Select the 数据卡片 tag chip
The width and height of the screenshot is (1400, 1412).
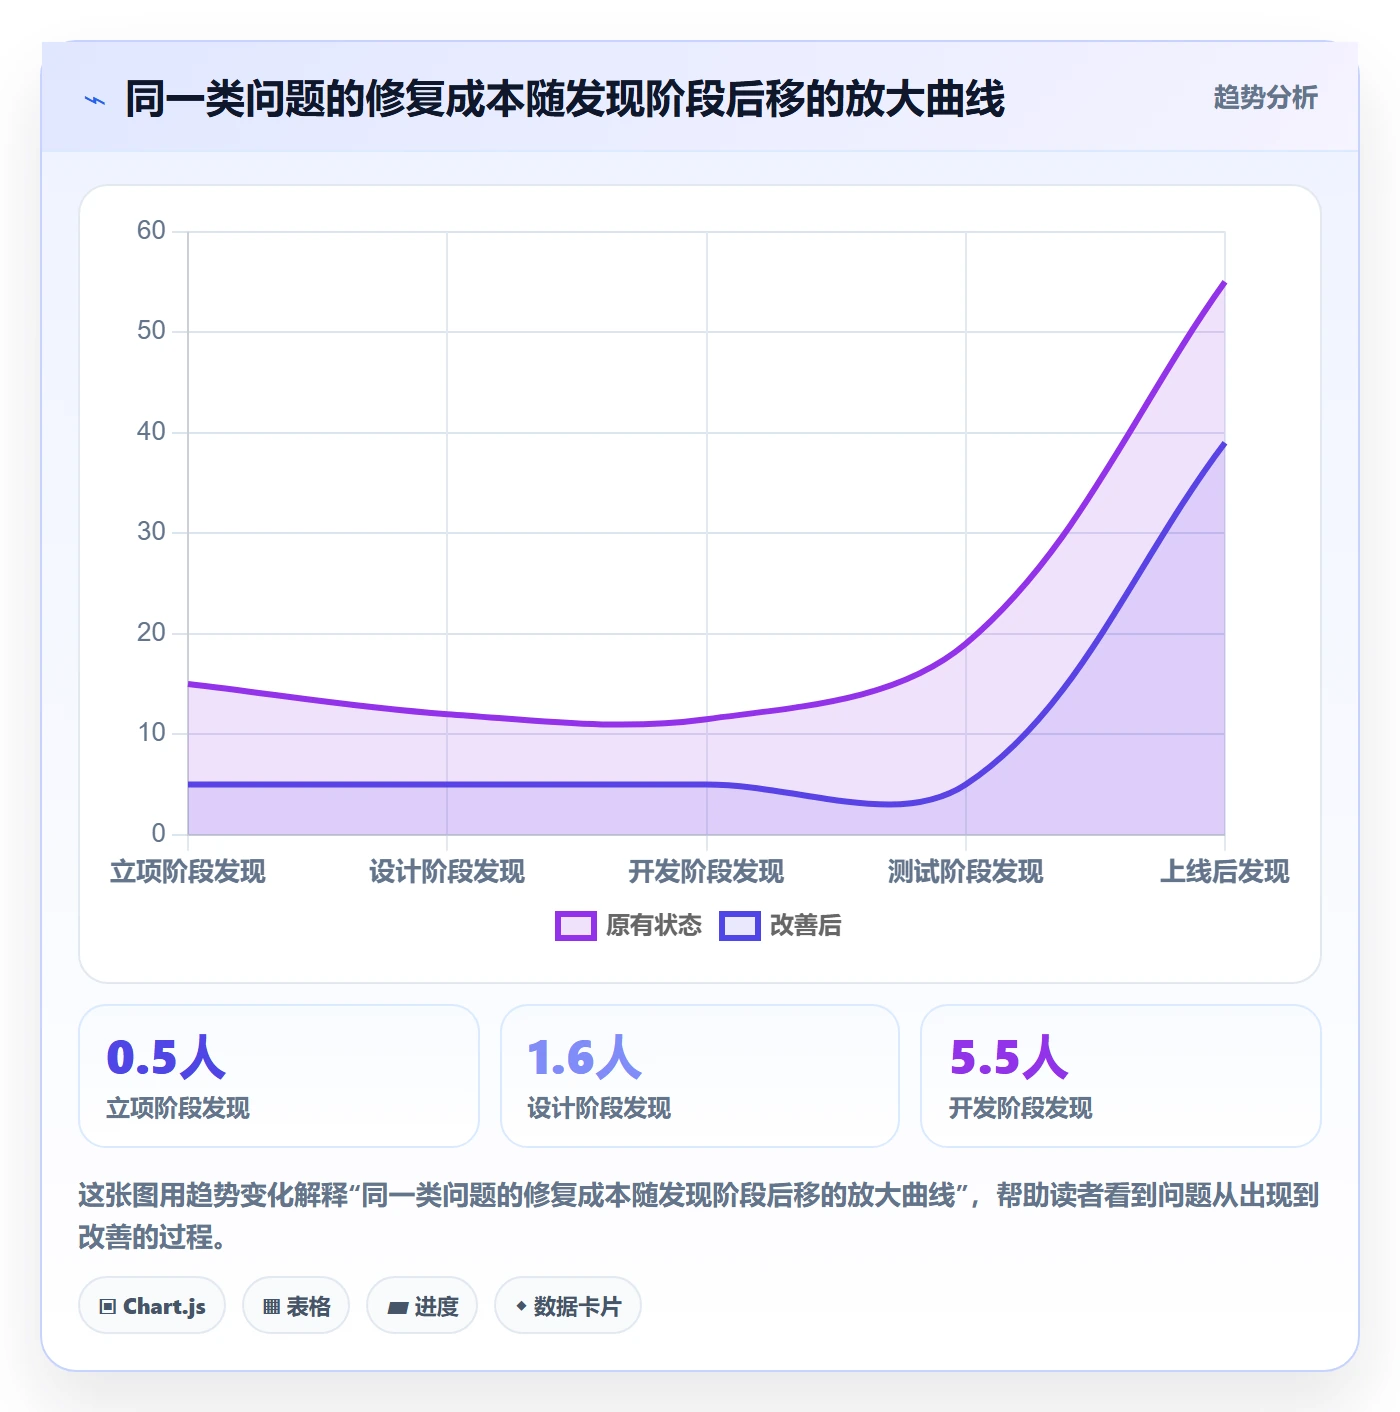pyautogui.click(x=568, y=1305)
